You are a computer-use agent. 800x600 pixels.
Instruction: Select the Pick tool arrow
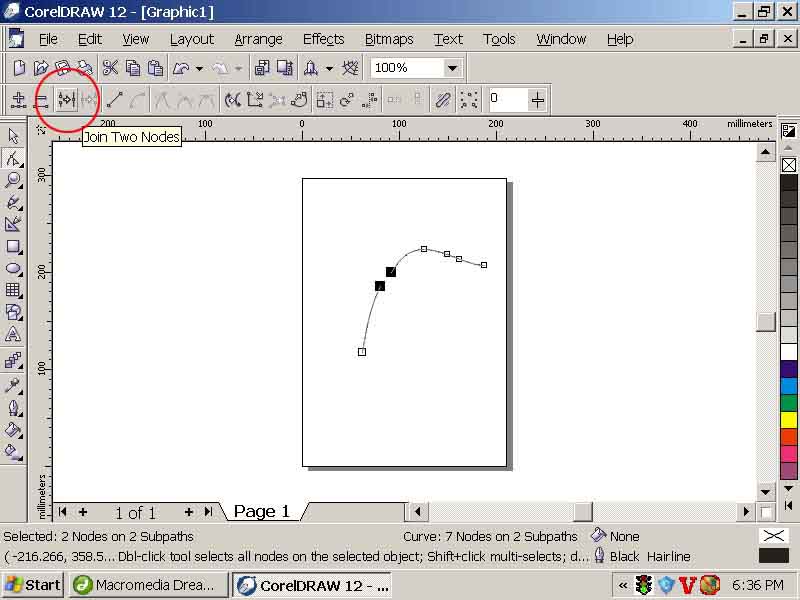click(13, 136)
